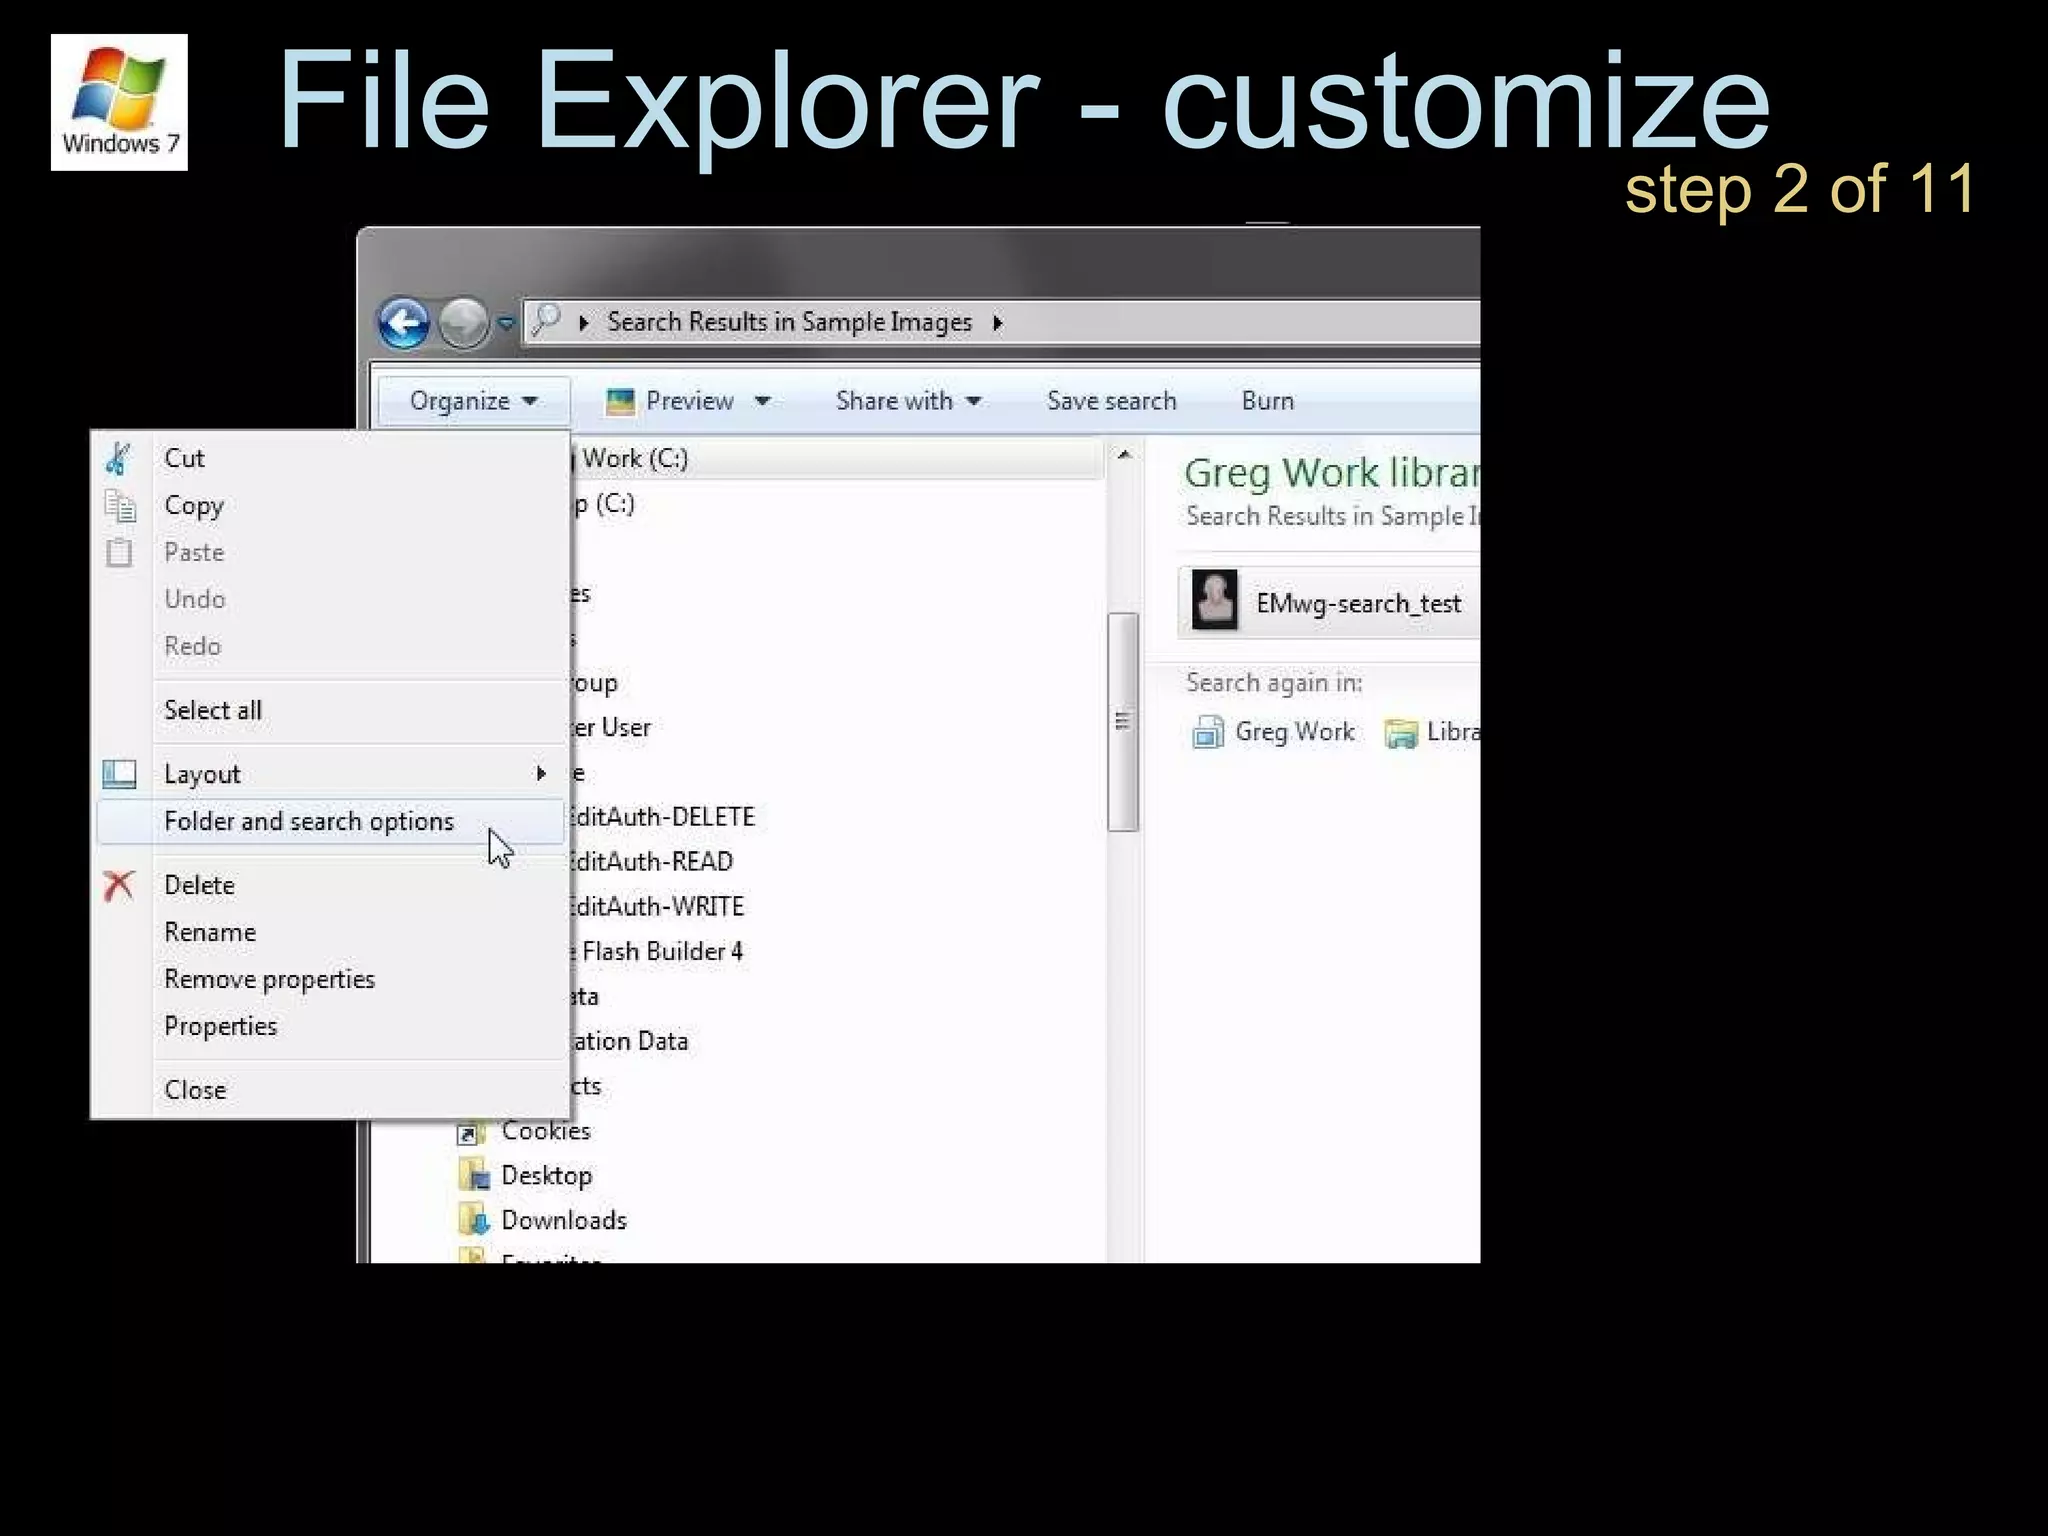Click the Layout pane icon
2048x1536 pixels.
119,774
